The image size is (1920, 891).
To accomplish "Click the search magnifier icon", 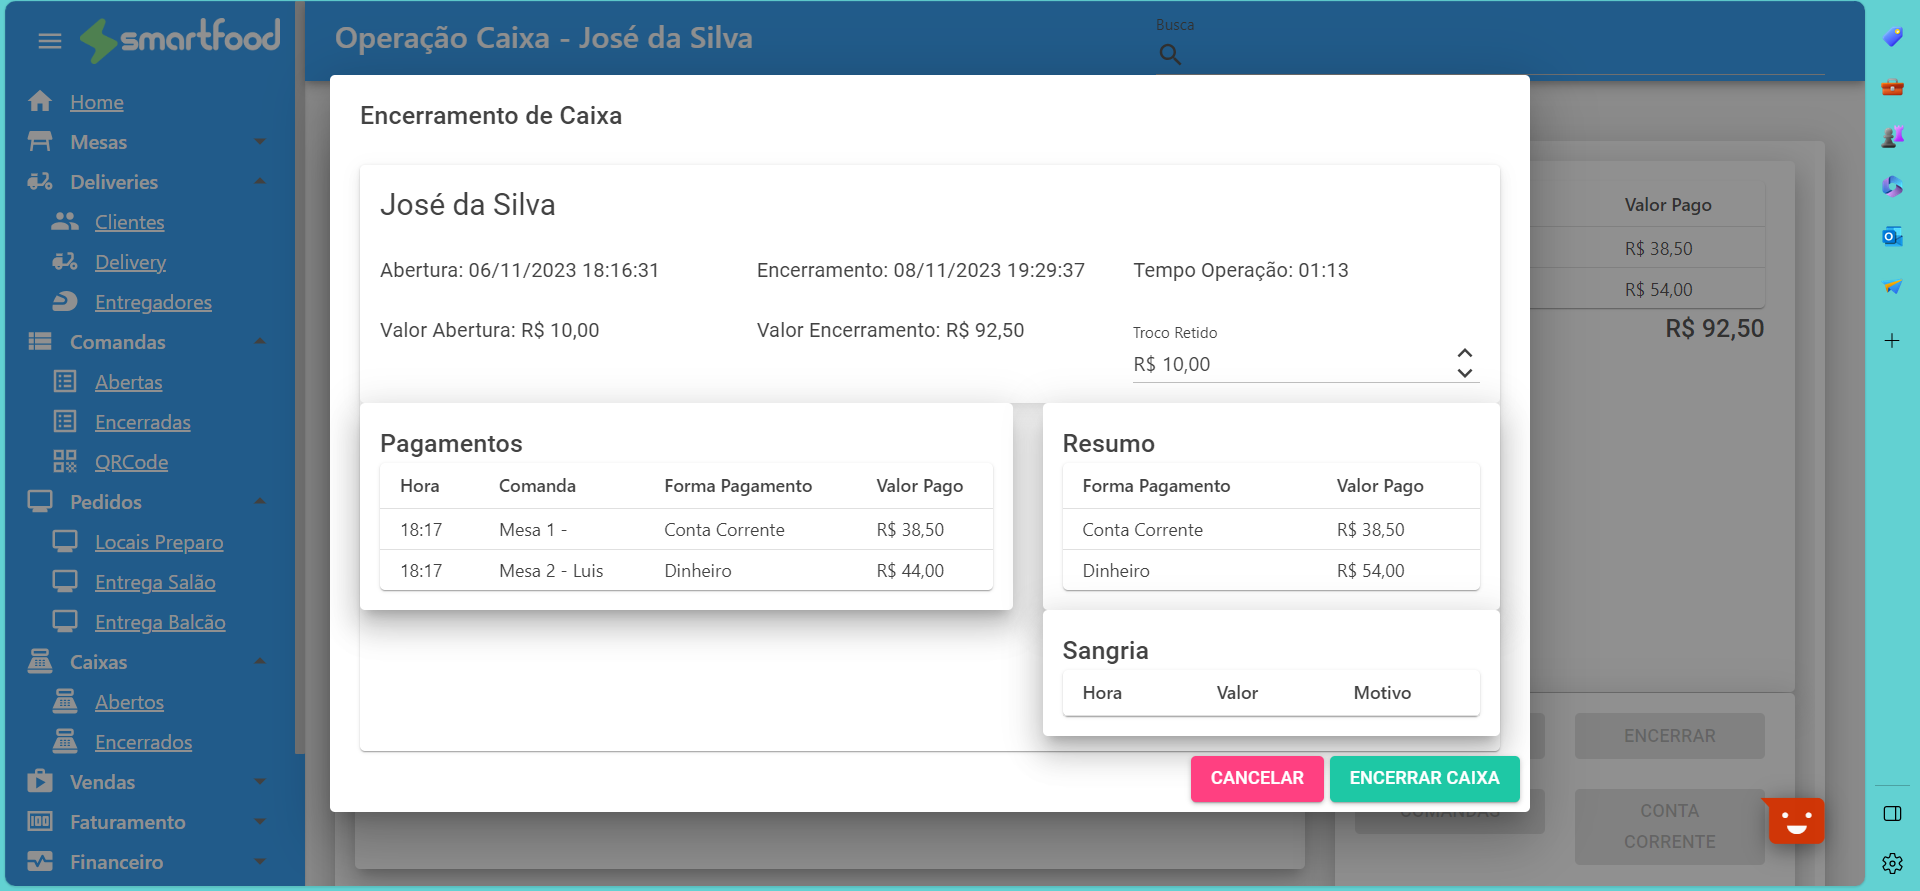I will (1169, 55).
